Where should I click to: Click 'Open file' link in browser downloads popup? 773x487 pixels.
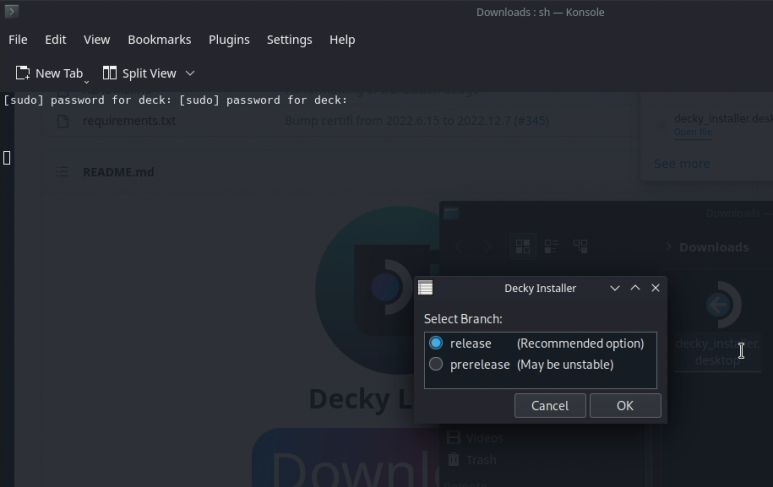pos(693,132)
